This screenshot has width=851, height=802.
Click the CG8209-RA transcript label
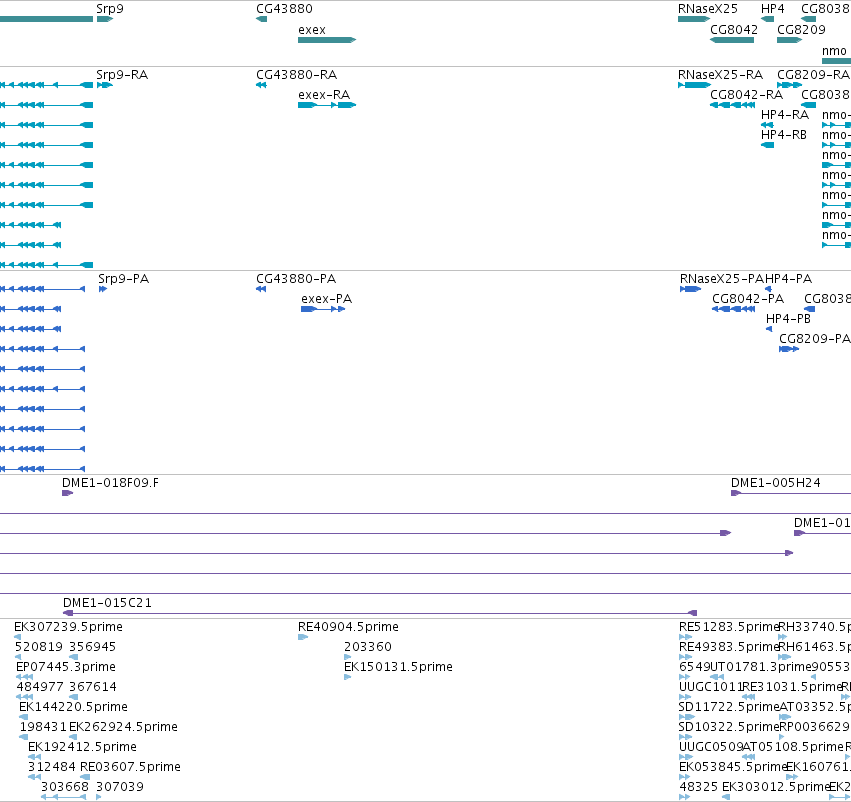[x=814, y=74]
